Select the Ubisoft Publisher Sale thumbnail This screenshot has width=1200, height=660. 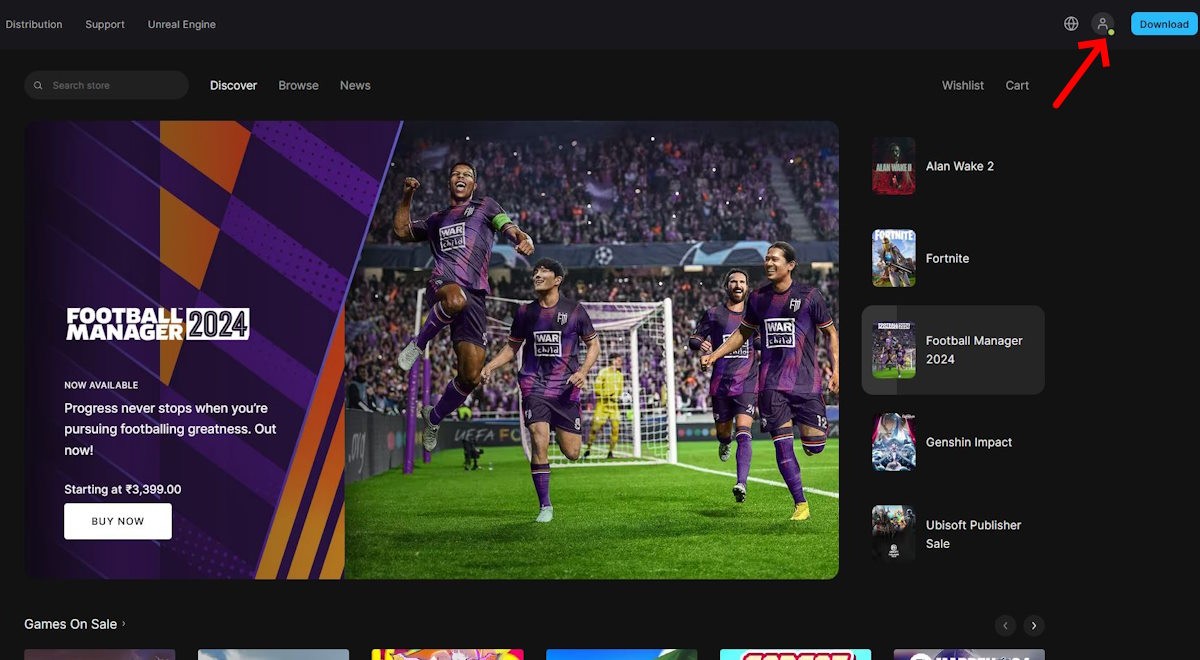point(893,534)
